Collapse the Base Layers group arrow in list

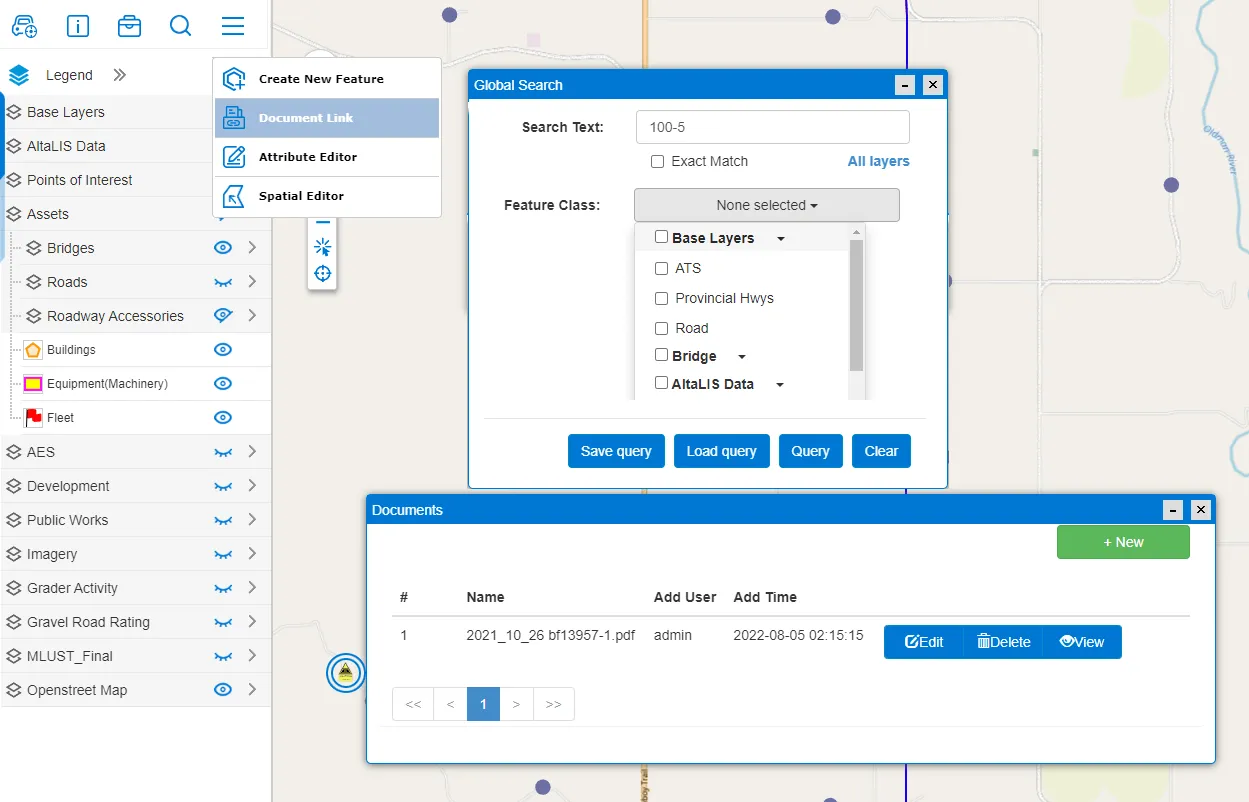tap(781, 239)
